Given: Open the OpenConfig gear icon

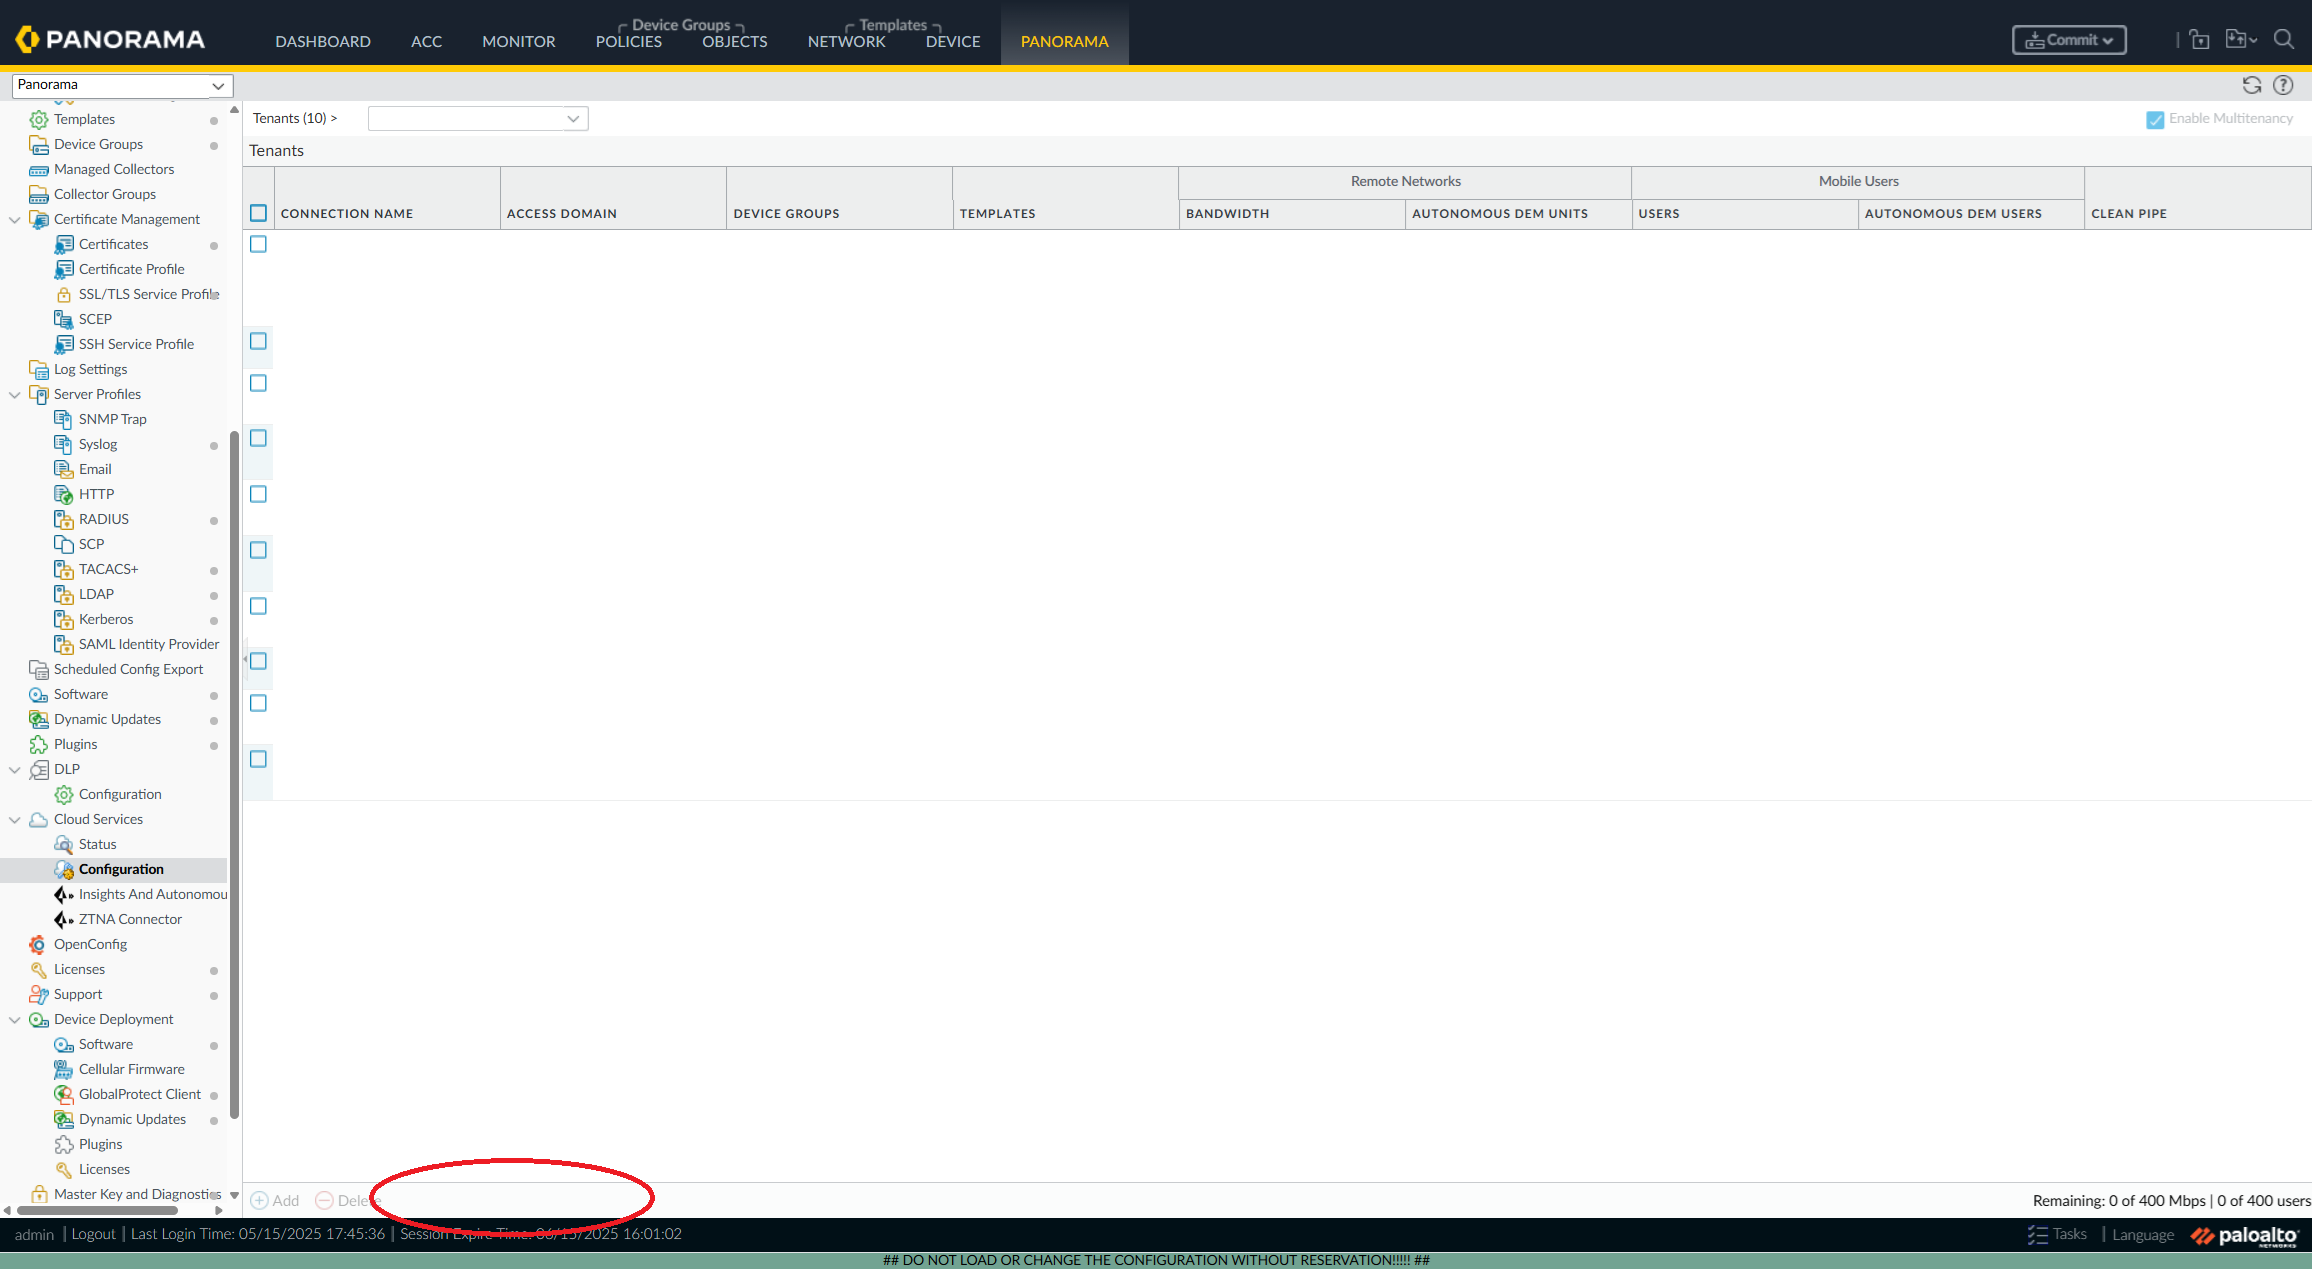Looking at the screenshot, I should (x=38, y=944).
